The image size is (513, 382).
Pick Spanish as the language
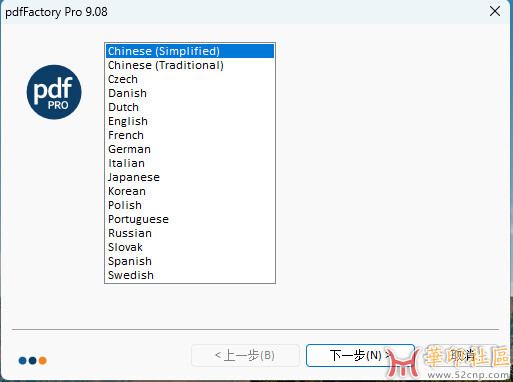coord(190,261)
